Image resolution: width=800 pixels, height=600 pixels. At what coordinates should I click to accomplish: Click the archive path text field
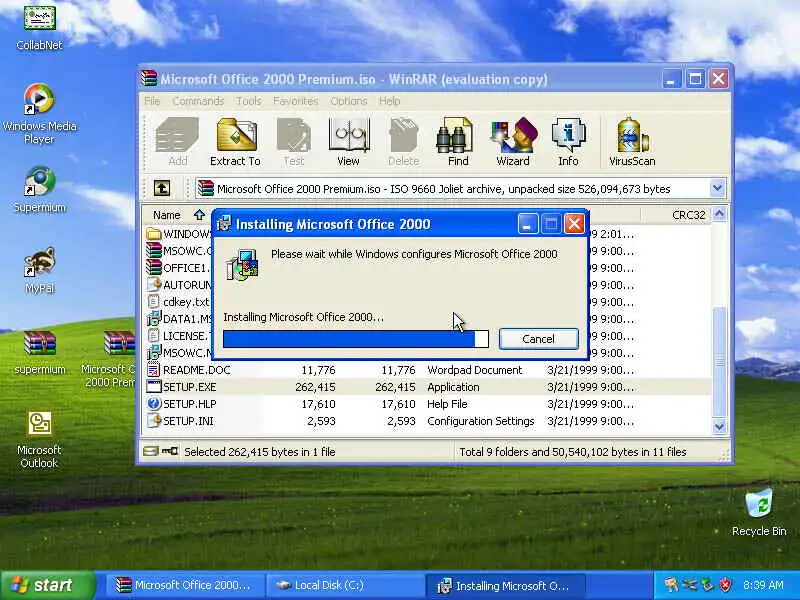click(453, 188)
